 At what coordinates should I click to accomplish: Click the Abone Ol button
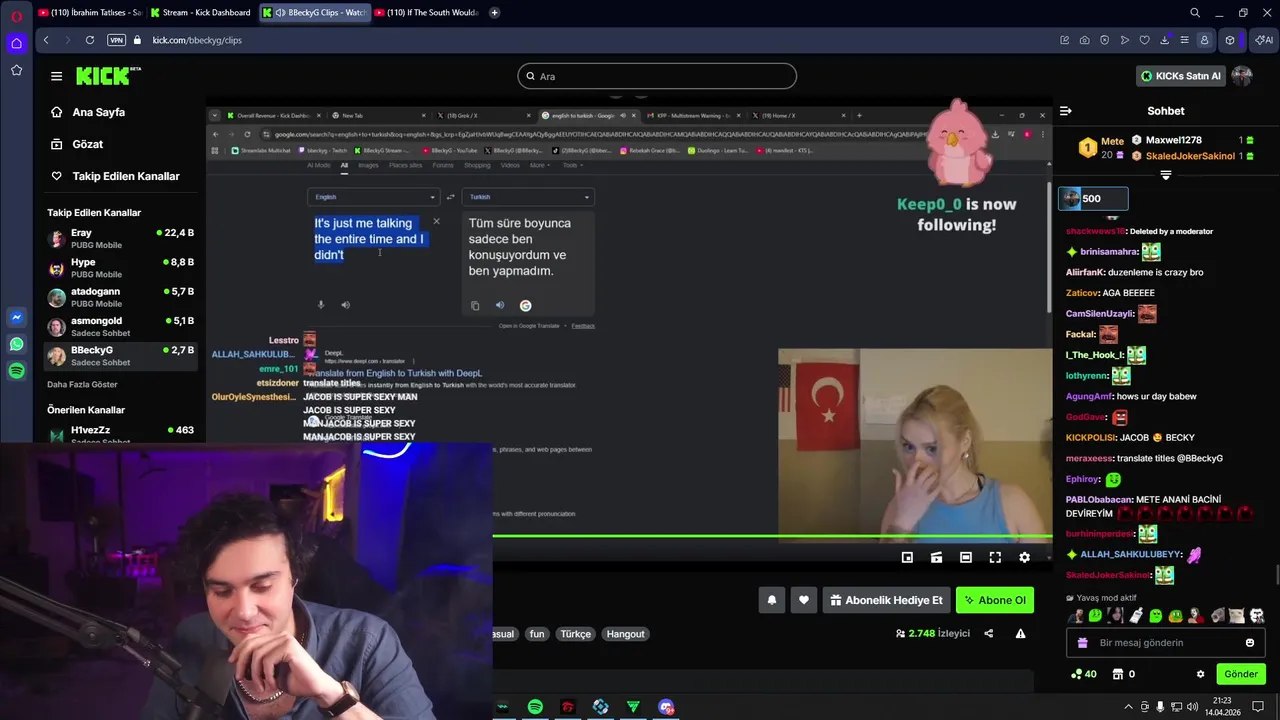tap(995, 600)
